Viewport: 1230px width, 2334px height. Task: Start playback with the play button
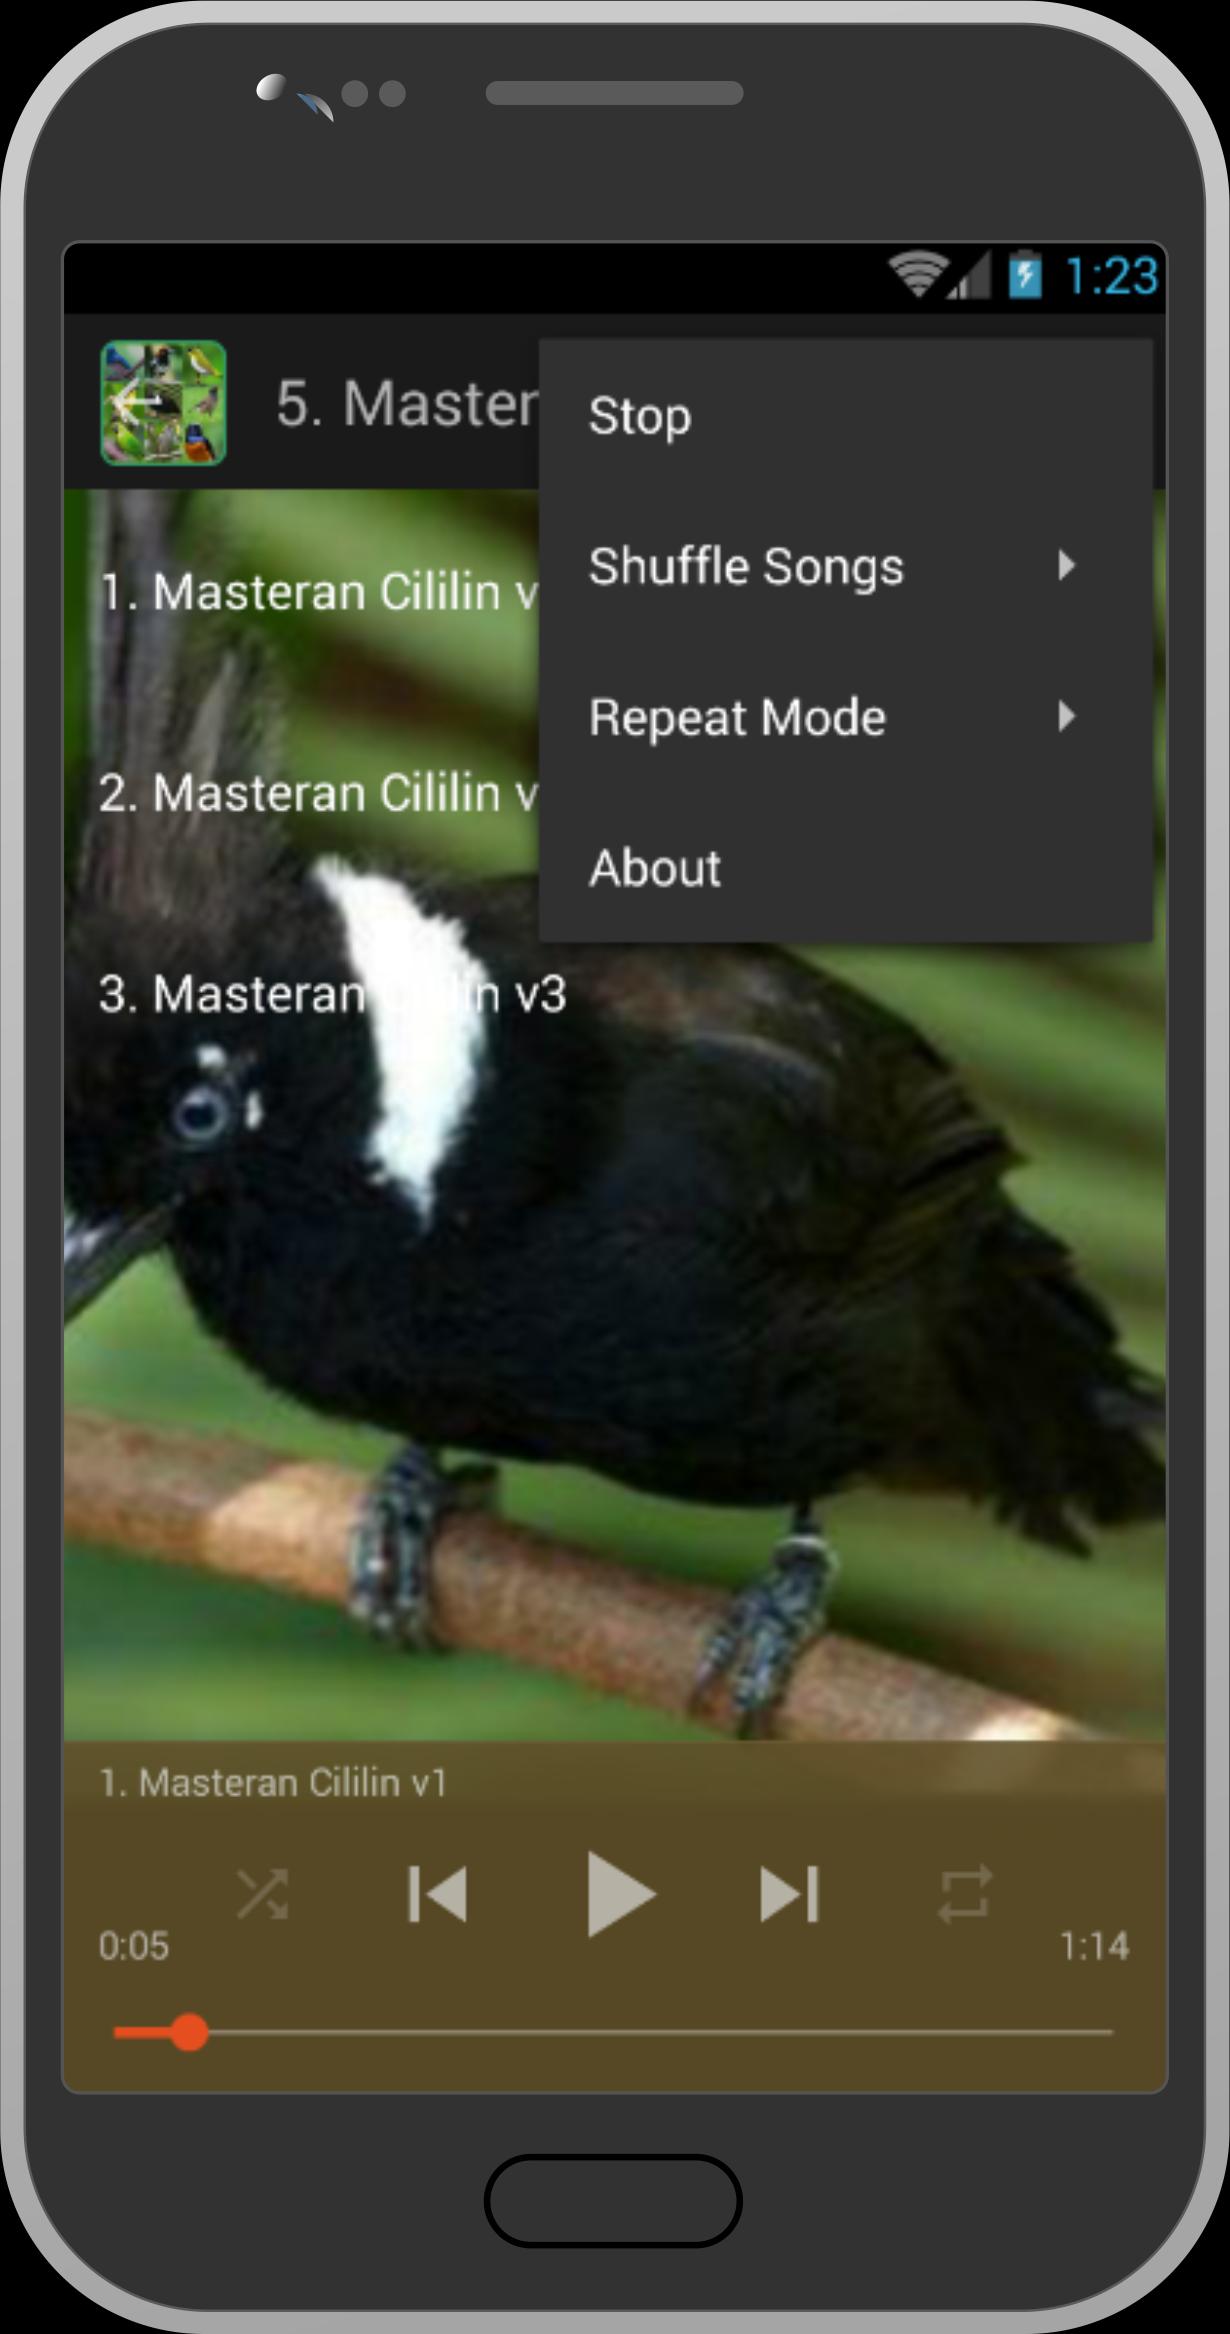pos(619,1894)
